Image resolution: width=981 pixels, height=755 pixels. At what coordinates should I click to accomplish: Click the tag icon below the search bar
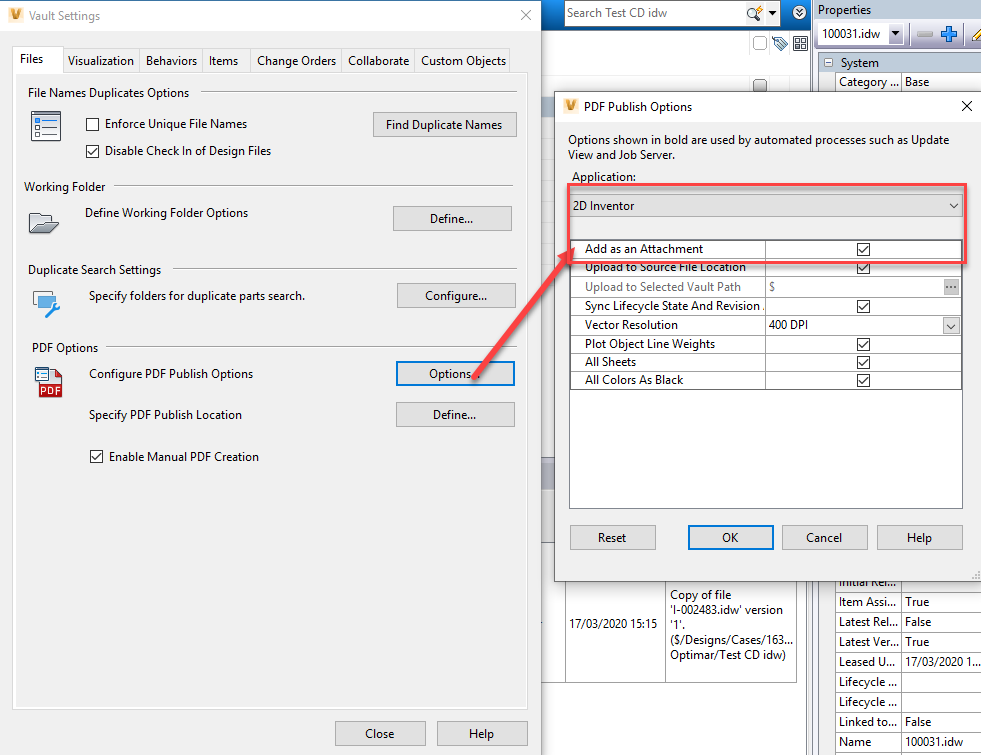pyautogui.click(x=778, y=42)
